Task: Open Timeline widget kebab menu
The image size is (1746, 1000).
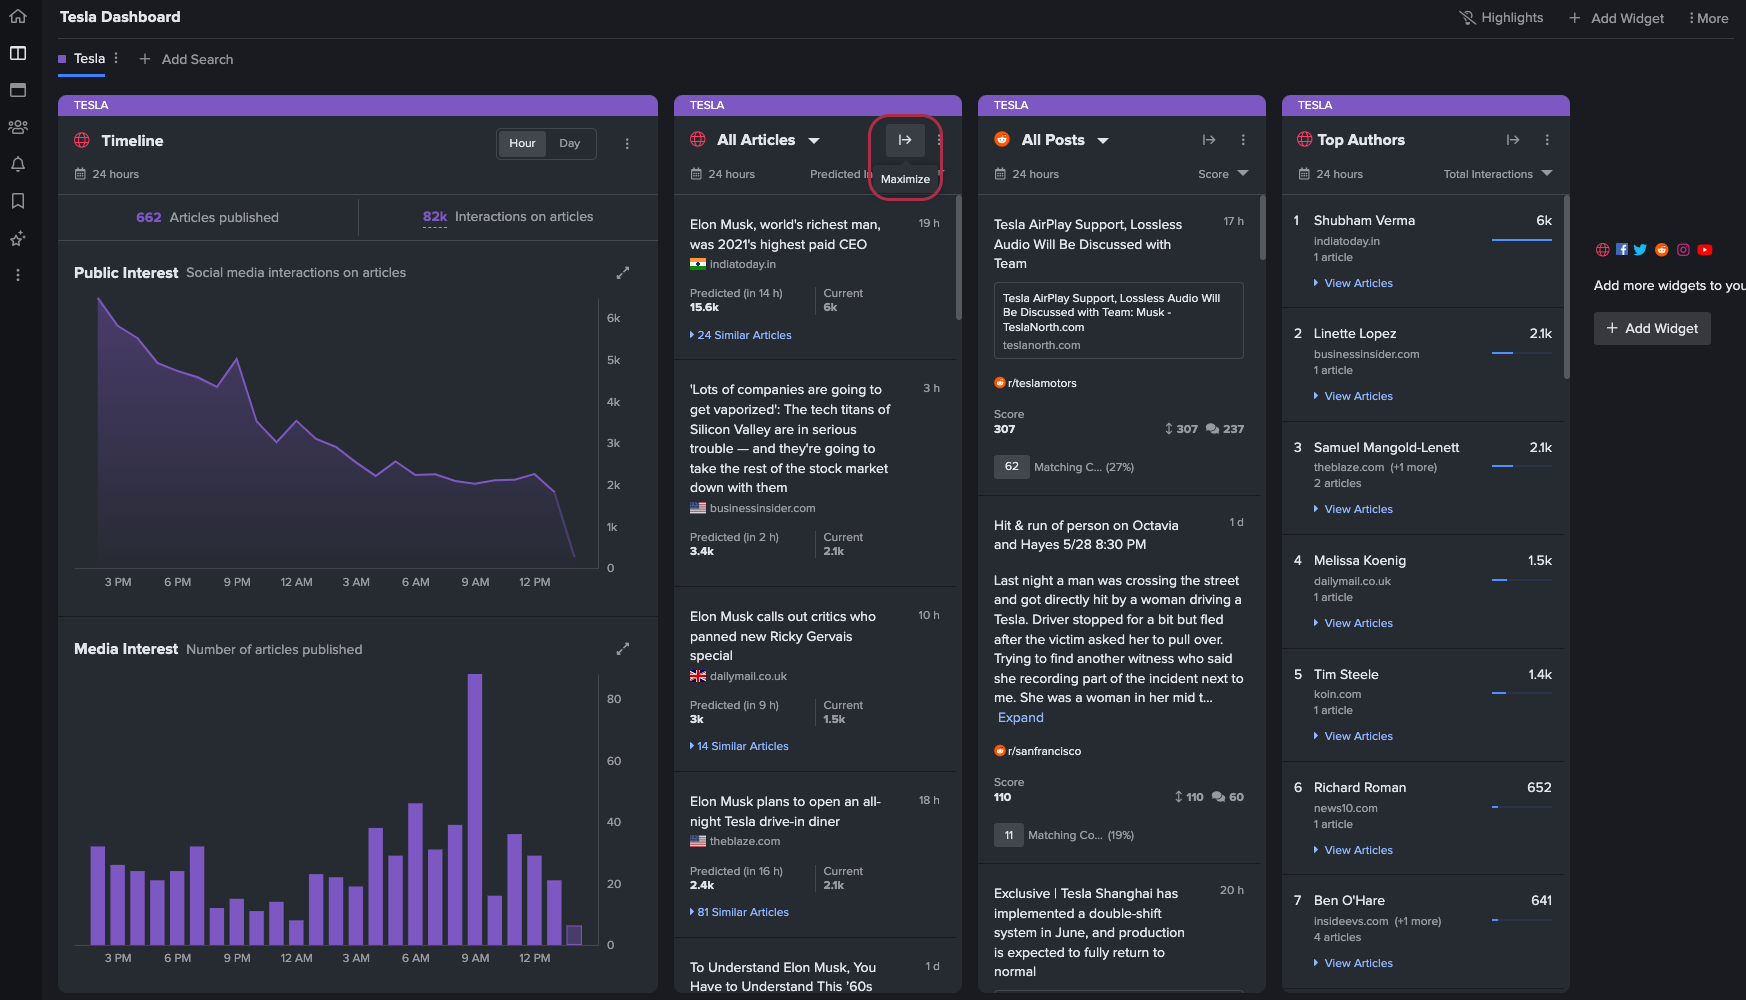Action: tap(627, 143)
